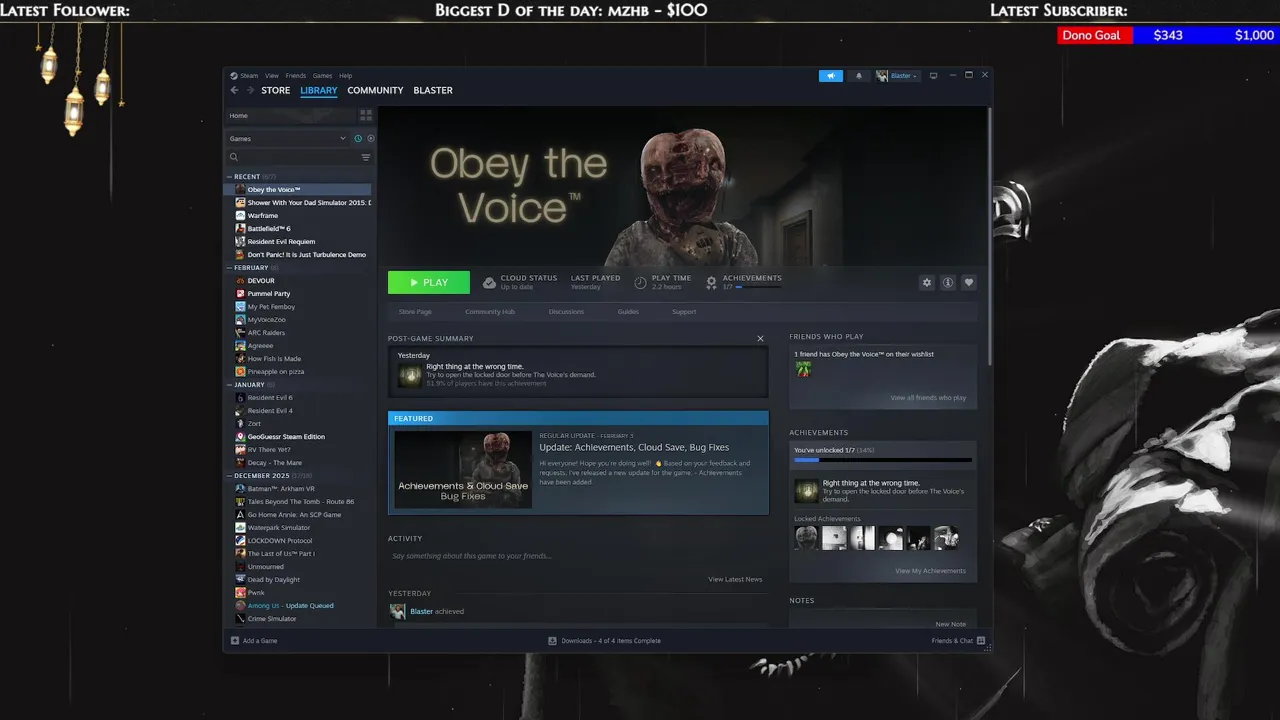1280x720 pixels.
Task: Click the Play Time clock icon
Action: coord(640,283)
